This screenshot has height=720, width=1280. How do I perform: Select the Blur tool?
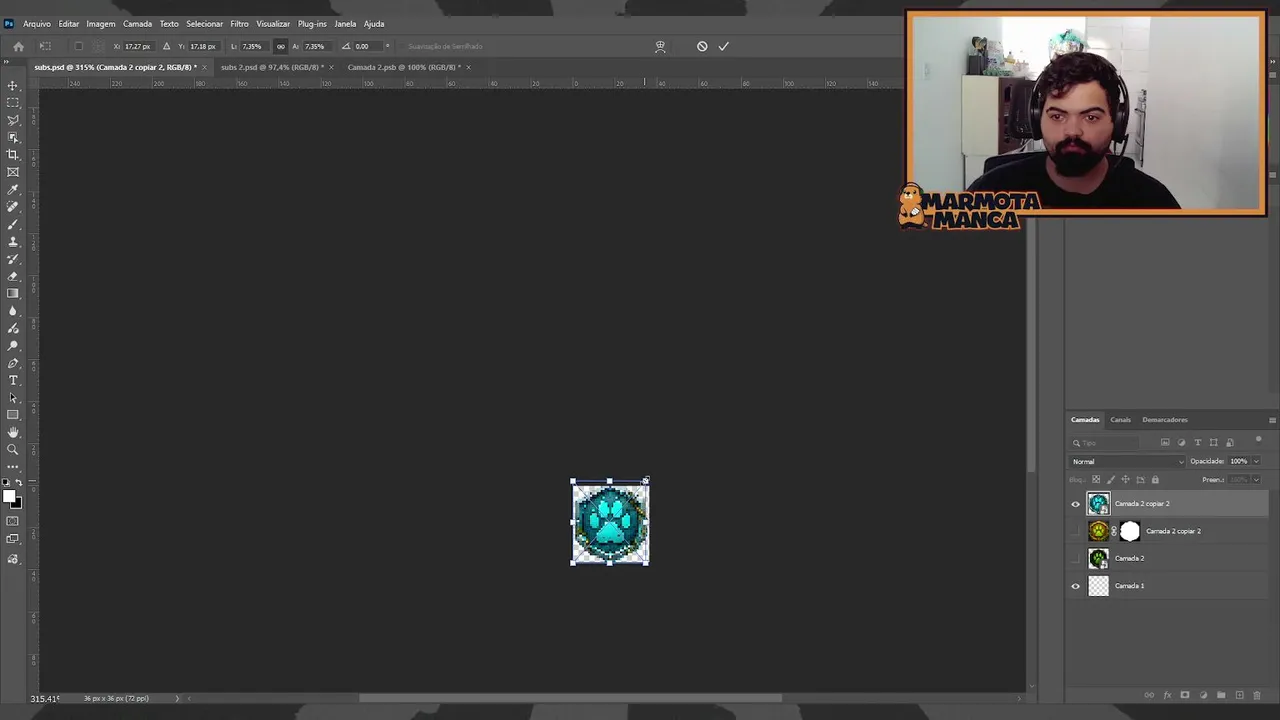click(x=13, y=311)
